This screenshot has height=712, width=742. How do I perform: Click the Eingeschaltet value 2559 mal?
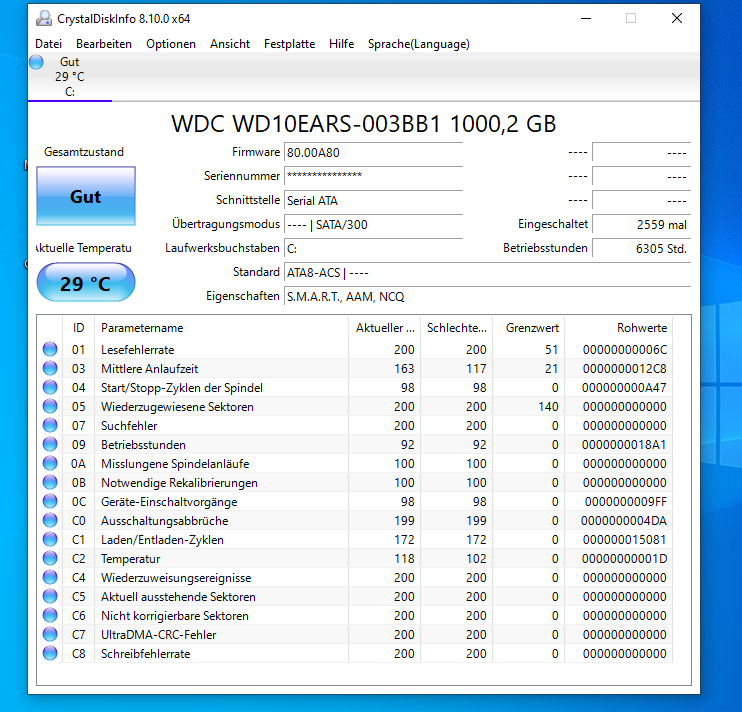642,225
